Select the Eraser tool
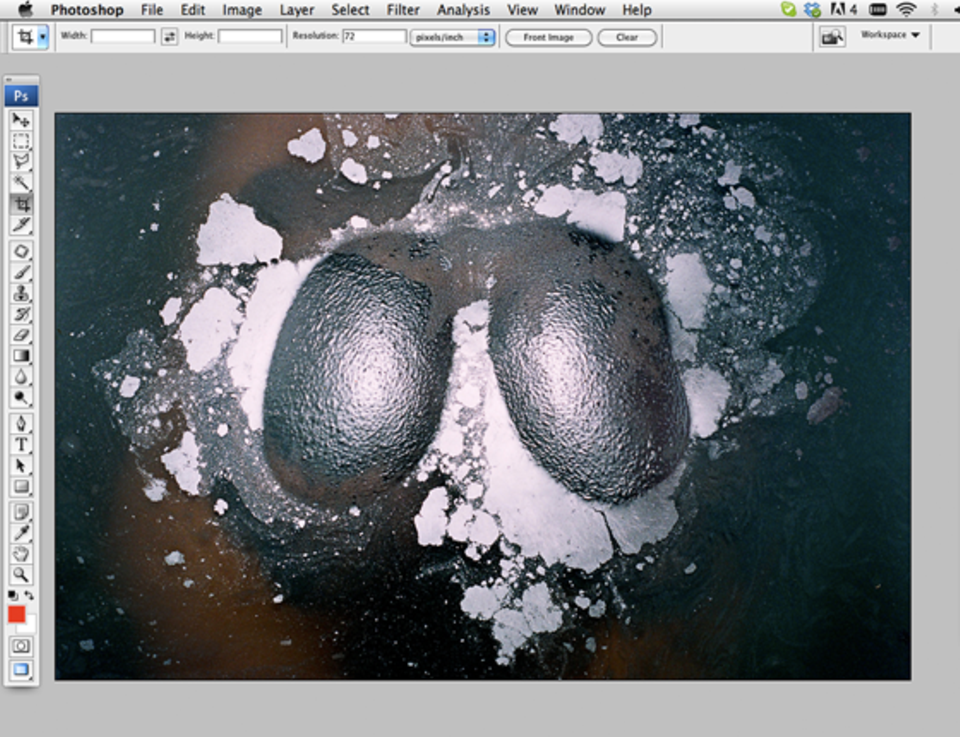This screenshot has width=960, height=737. click(x=21, y=335)
